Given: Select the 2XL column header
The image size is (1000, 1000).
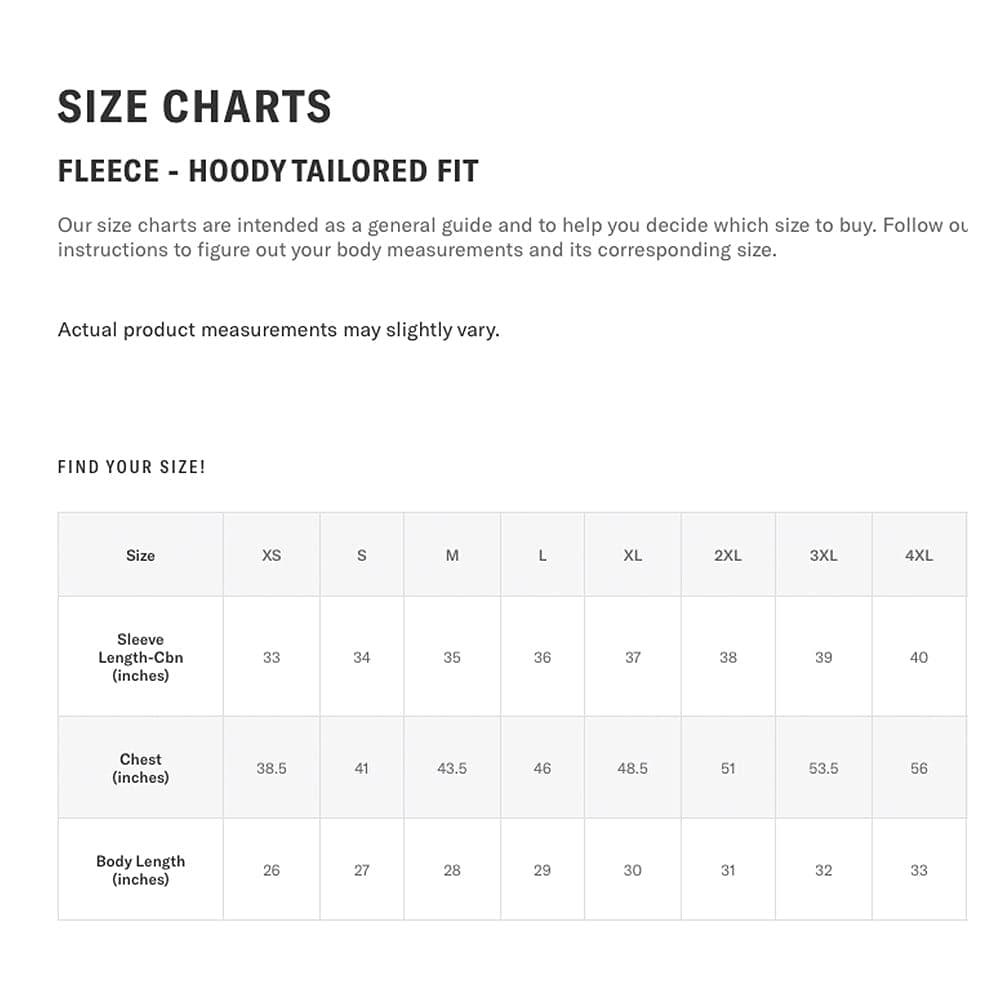Looking at the screenshot, I should [x=728, y=555].
